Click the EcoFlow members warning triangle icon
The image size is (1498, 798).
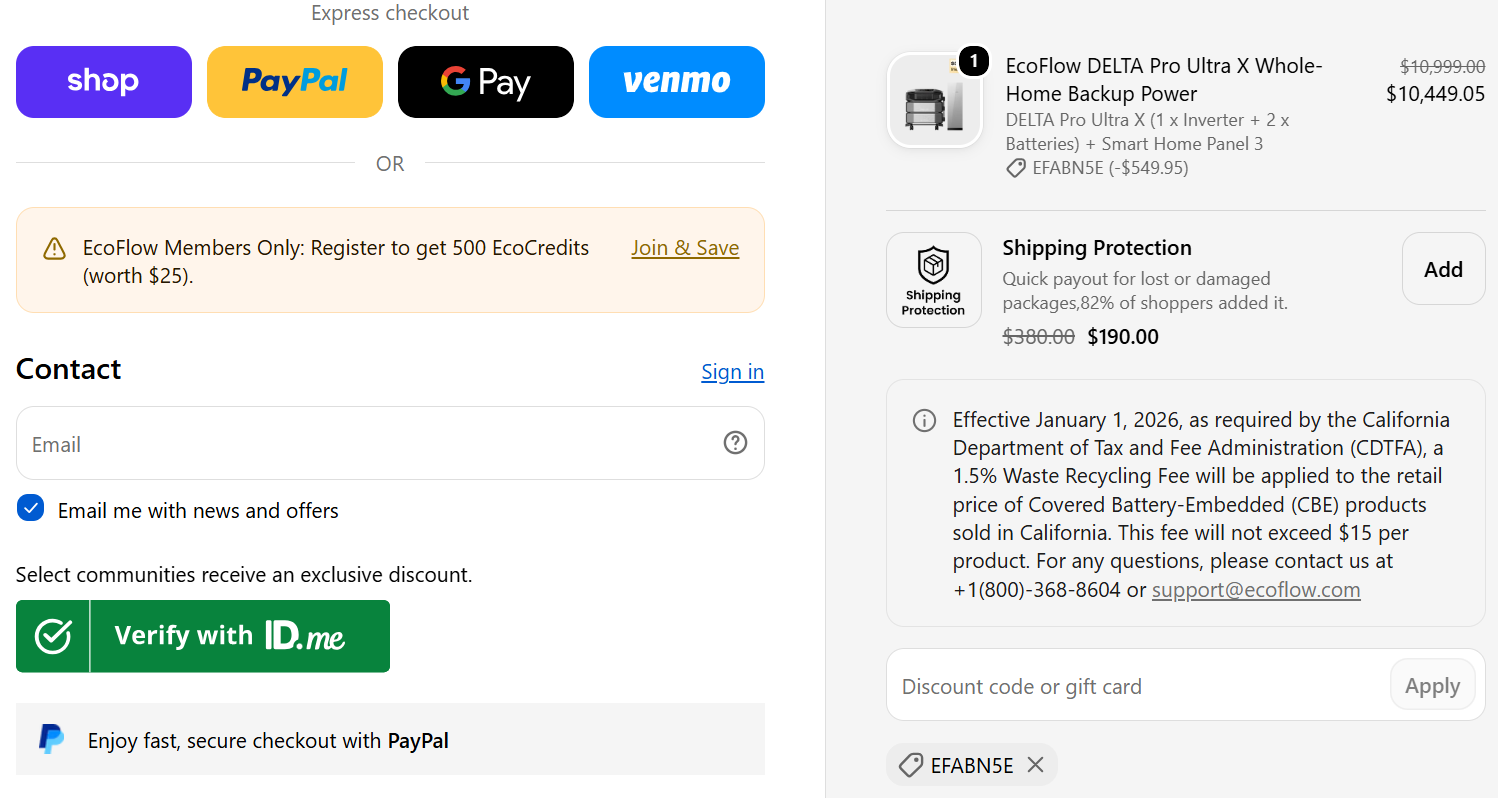[x=54, y=249]
